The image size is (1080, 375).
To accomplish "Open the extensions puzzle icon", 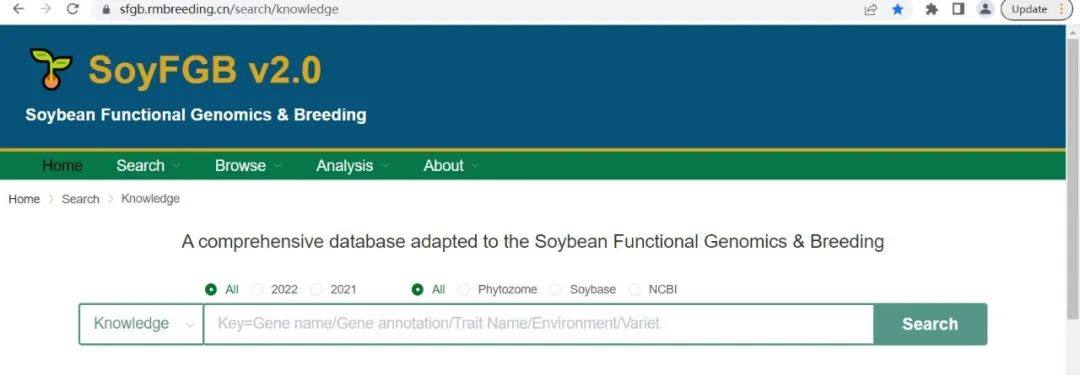I will pyautogui.click(x=932, y=10).
